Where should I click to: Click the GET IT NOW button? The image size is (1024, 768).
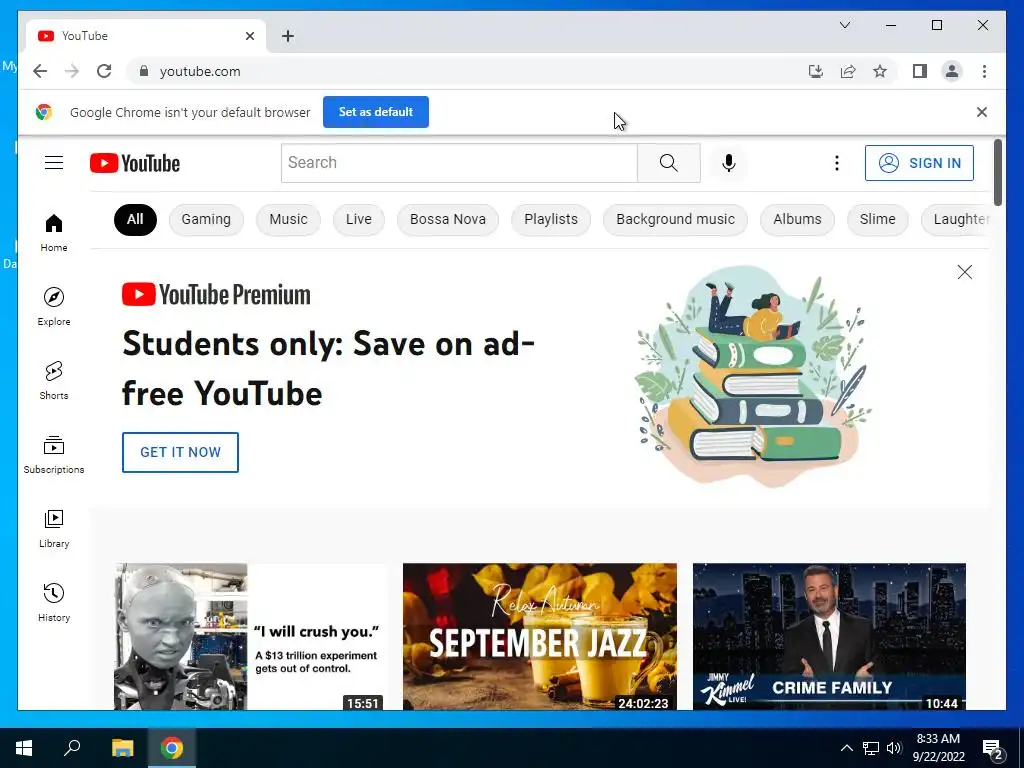180,452
